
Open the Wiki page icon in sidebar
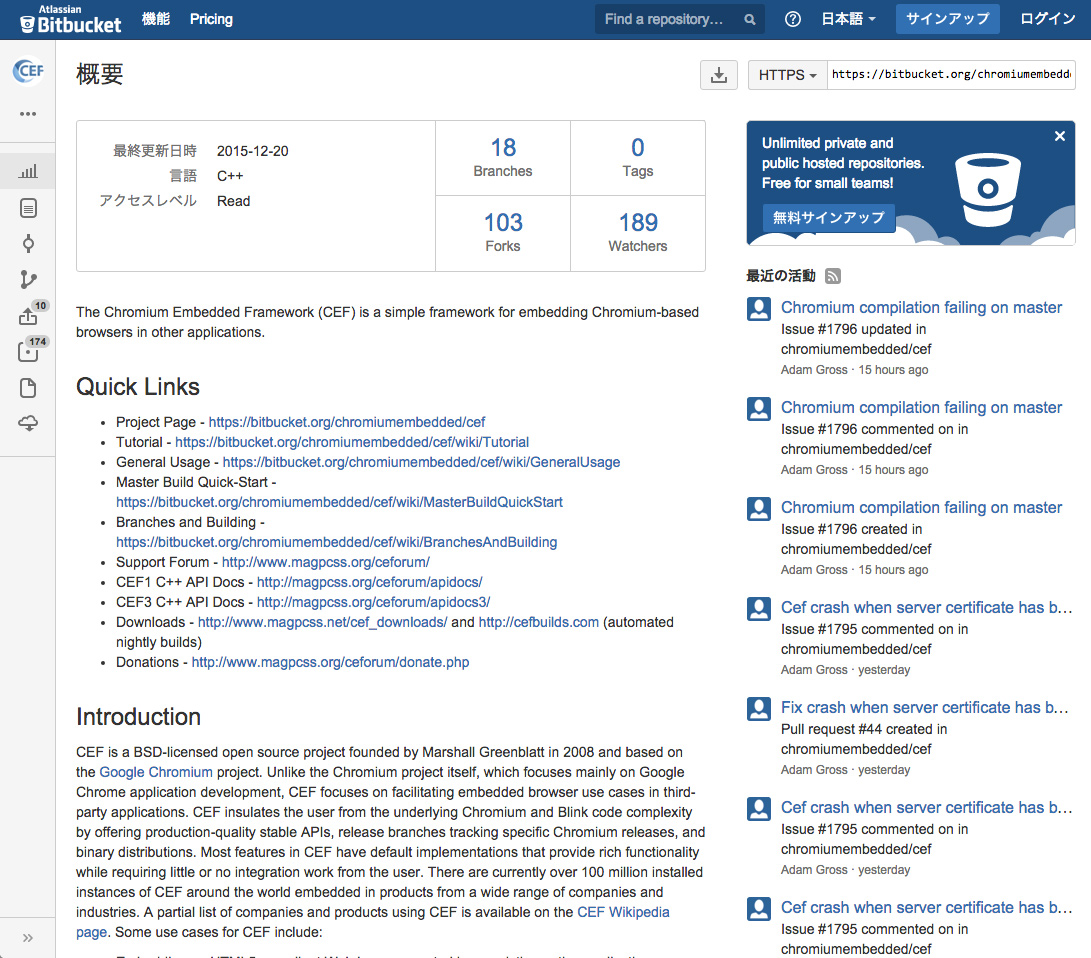[28, 388]
